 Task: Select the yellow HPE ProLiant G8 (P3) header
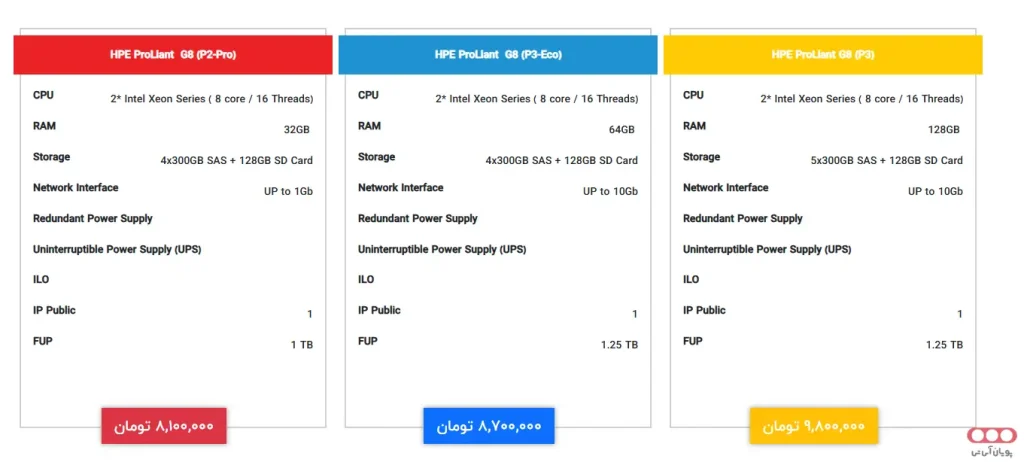pos(823,55)
